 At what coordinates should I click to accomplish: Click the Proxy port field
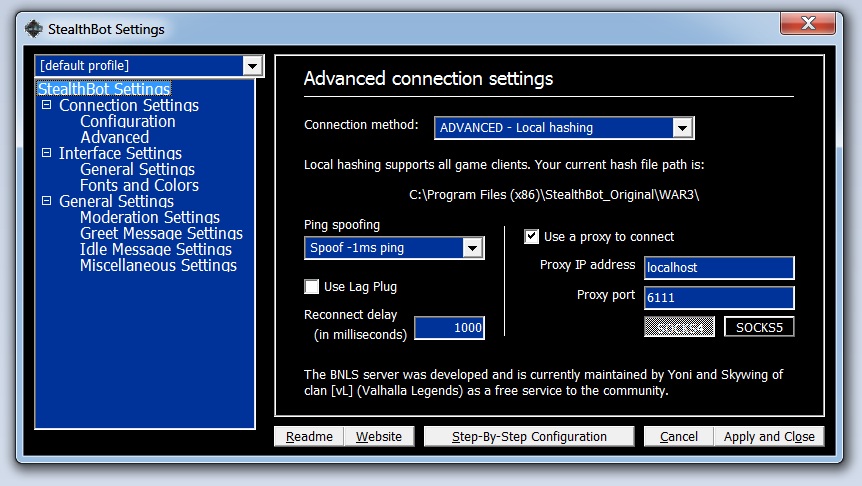pyautogui.click(x=719, y=297)
